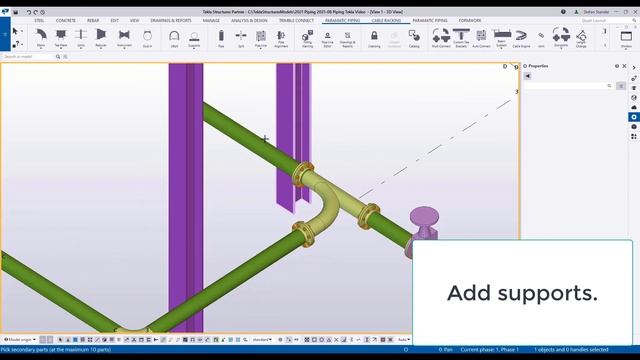Click the help question mark in title bar
Screen dimensions: 640x360
[x=563, y=12]
